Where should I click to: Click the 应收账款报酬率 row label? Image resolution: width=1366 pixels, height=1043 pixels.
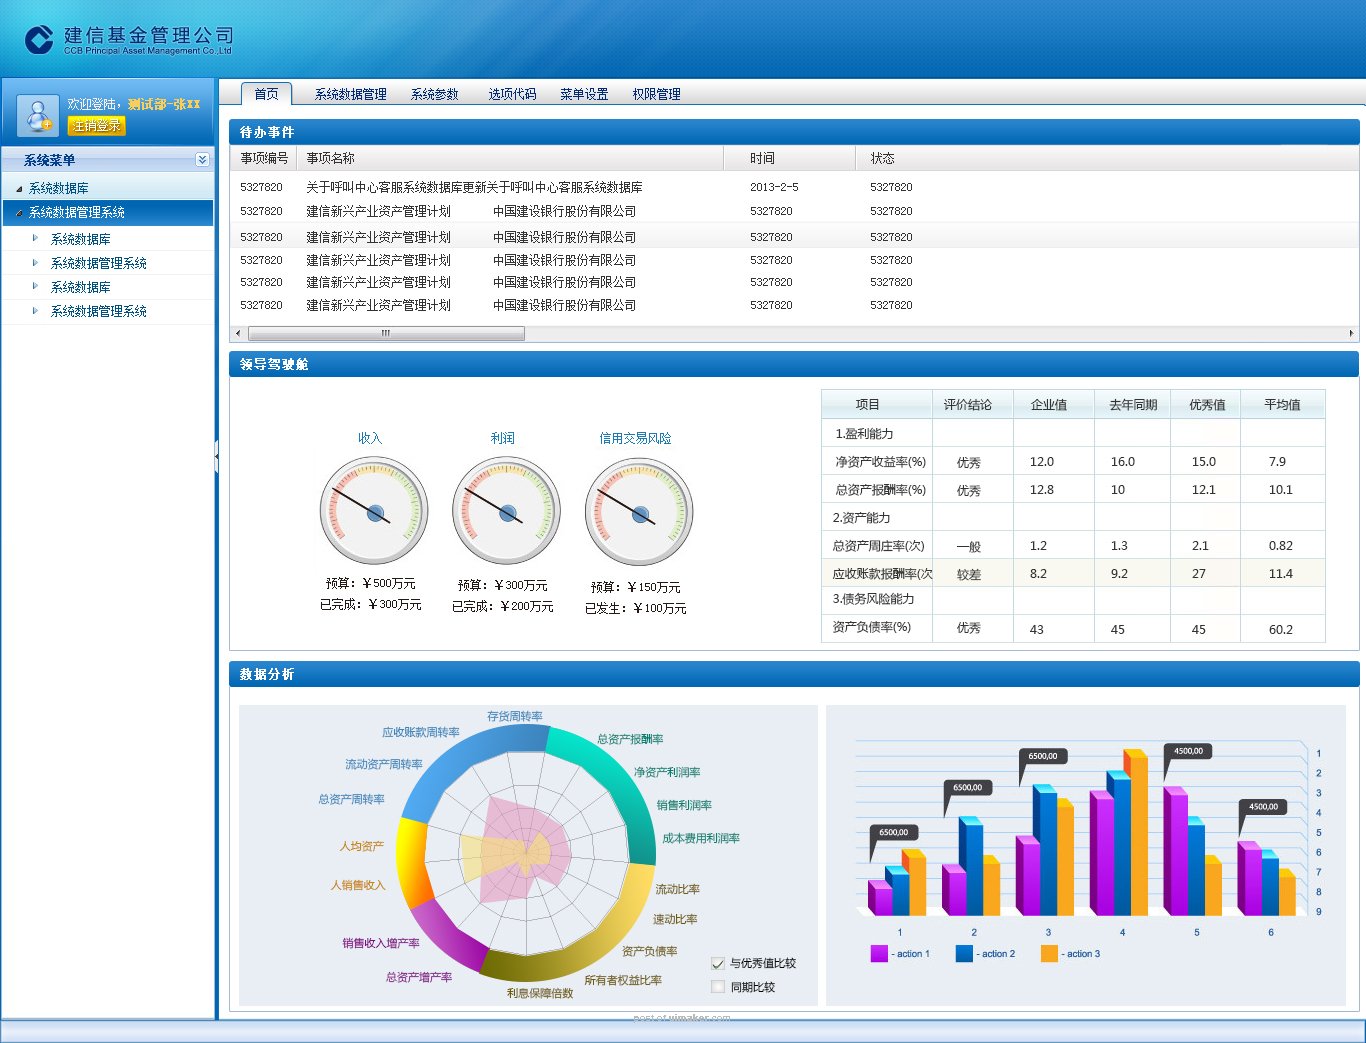click(x=882, y=574)
